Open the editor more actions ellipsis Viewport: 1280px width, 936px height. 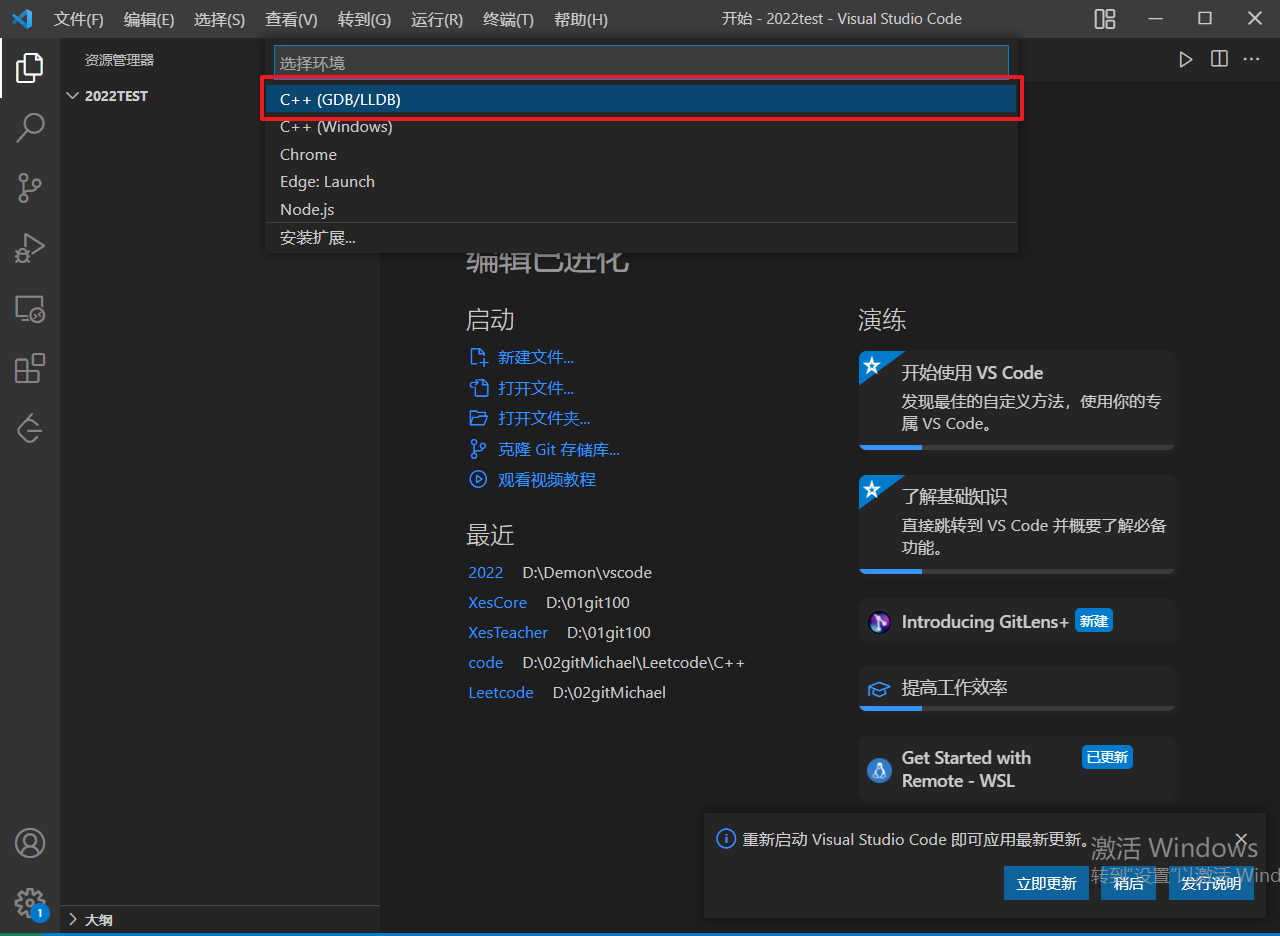(1252, 60)
